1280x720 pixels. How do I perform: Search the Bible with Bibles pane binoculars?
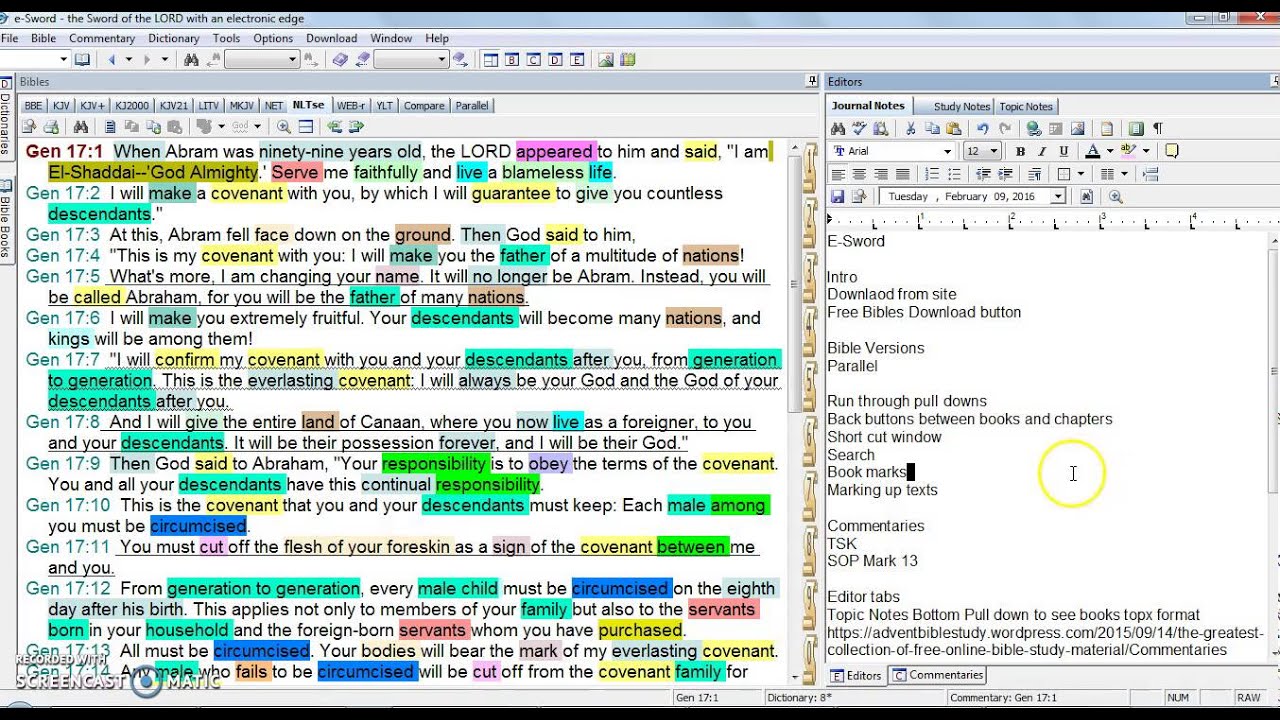click(x=80, y=127)
